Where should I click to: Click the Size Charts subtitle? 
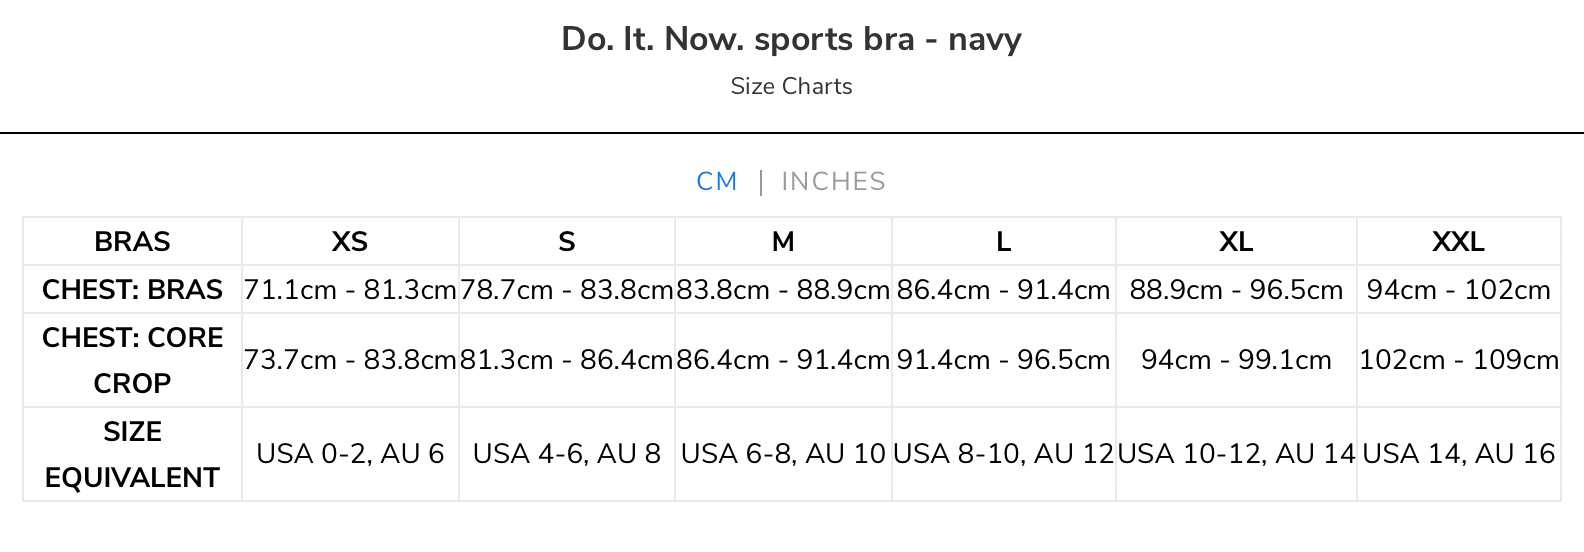(791, 86)
